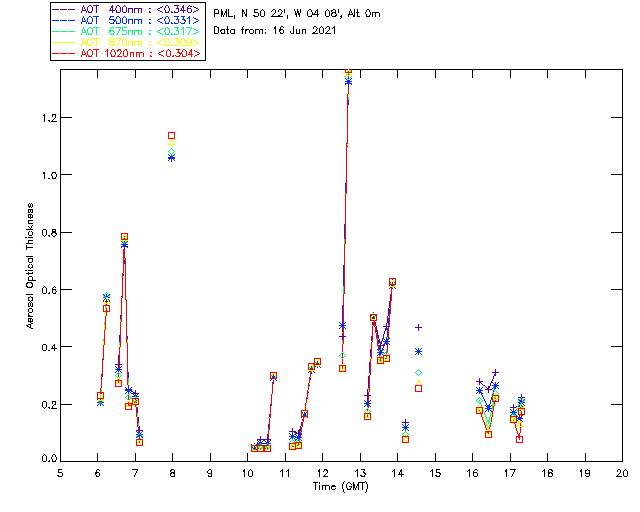640x512 pixels.
Task: Click the x-axis tick label '18'
Action: (x=547, y=473)
